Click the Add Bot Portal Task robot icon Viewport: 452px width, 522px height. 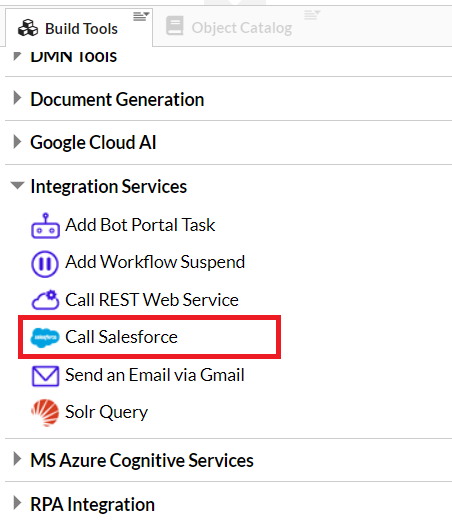45,226
